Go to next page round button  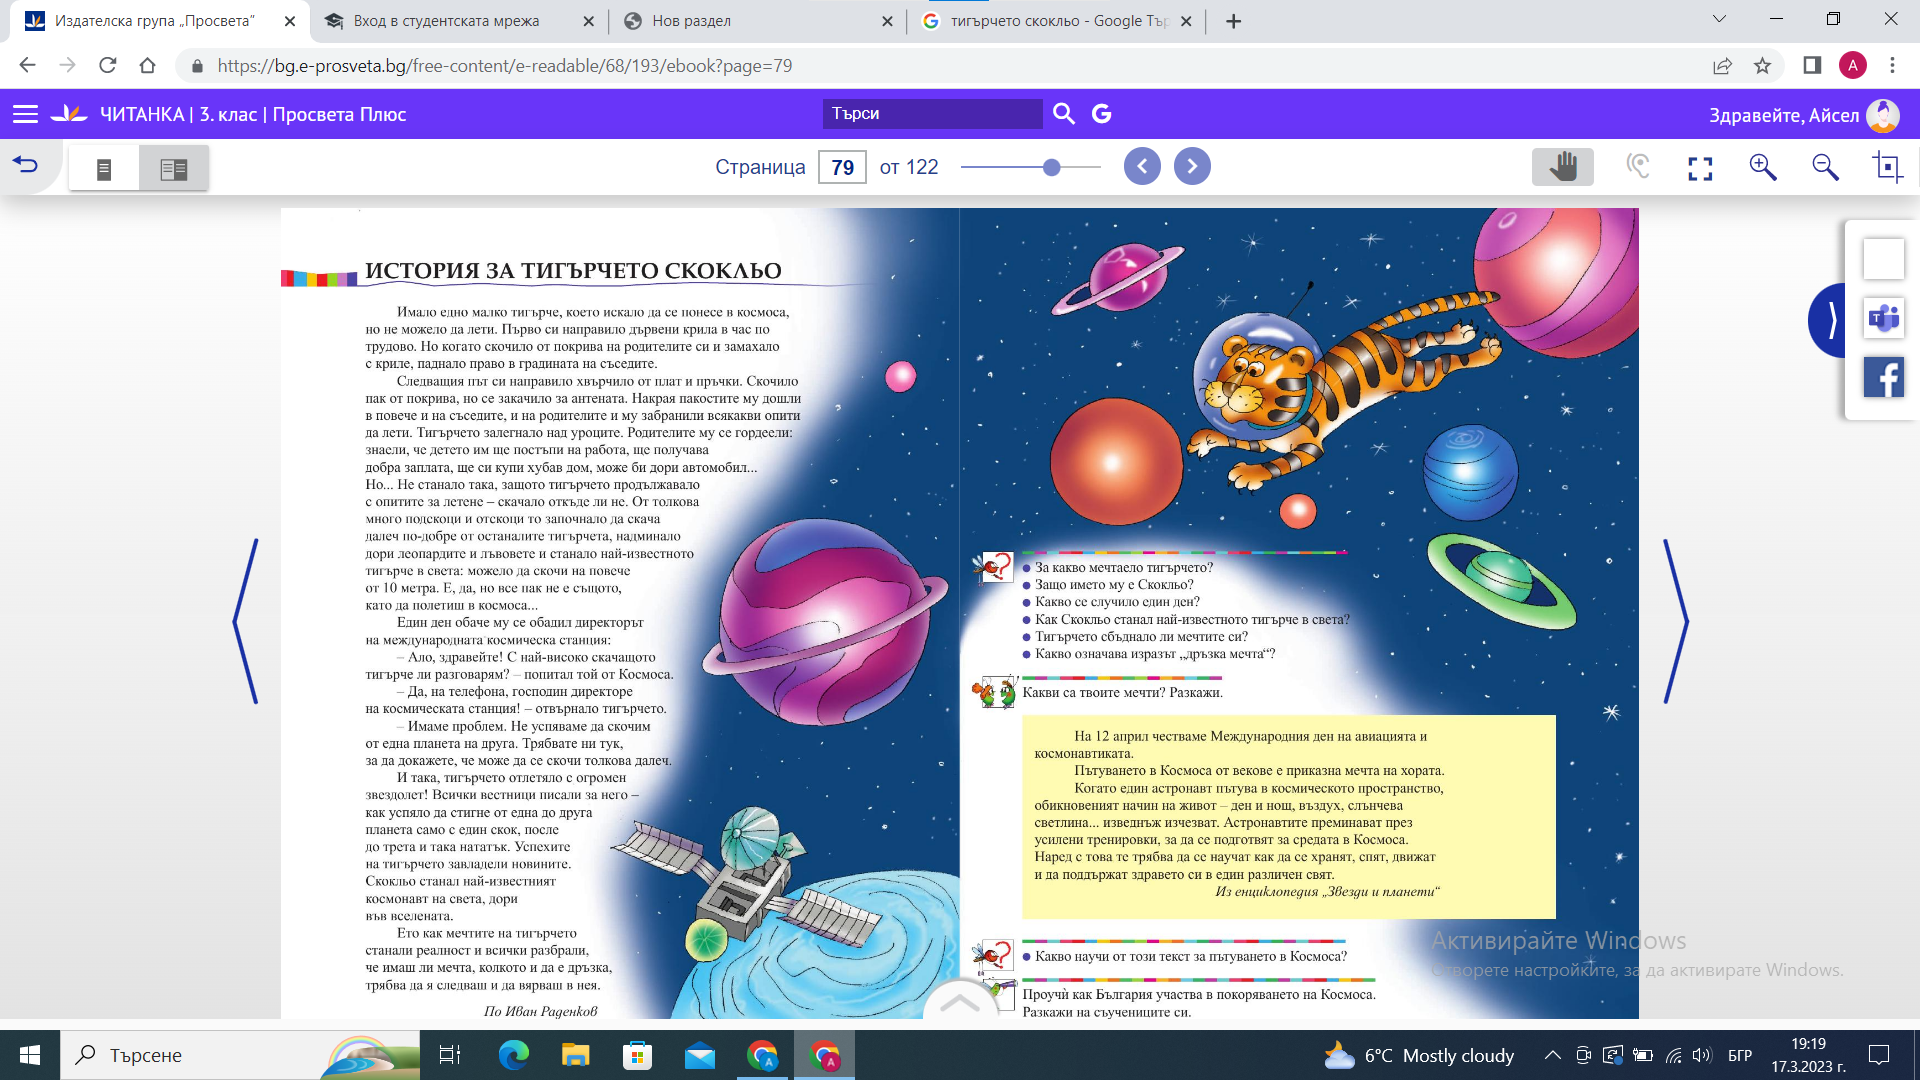click(x=1192, y=166)
